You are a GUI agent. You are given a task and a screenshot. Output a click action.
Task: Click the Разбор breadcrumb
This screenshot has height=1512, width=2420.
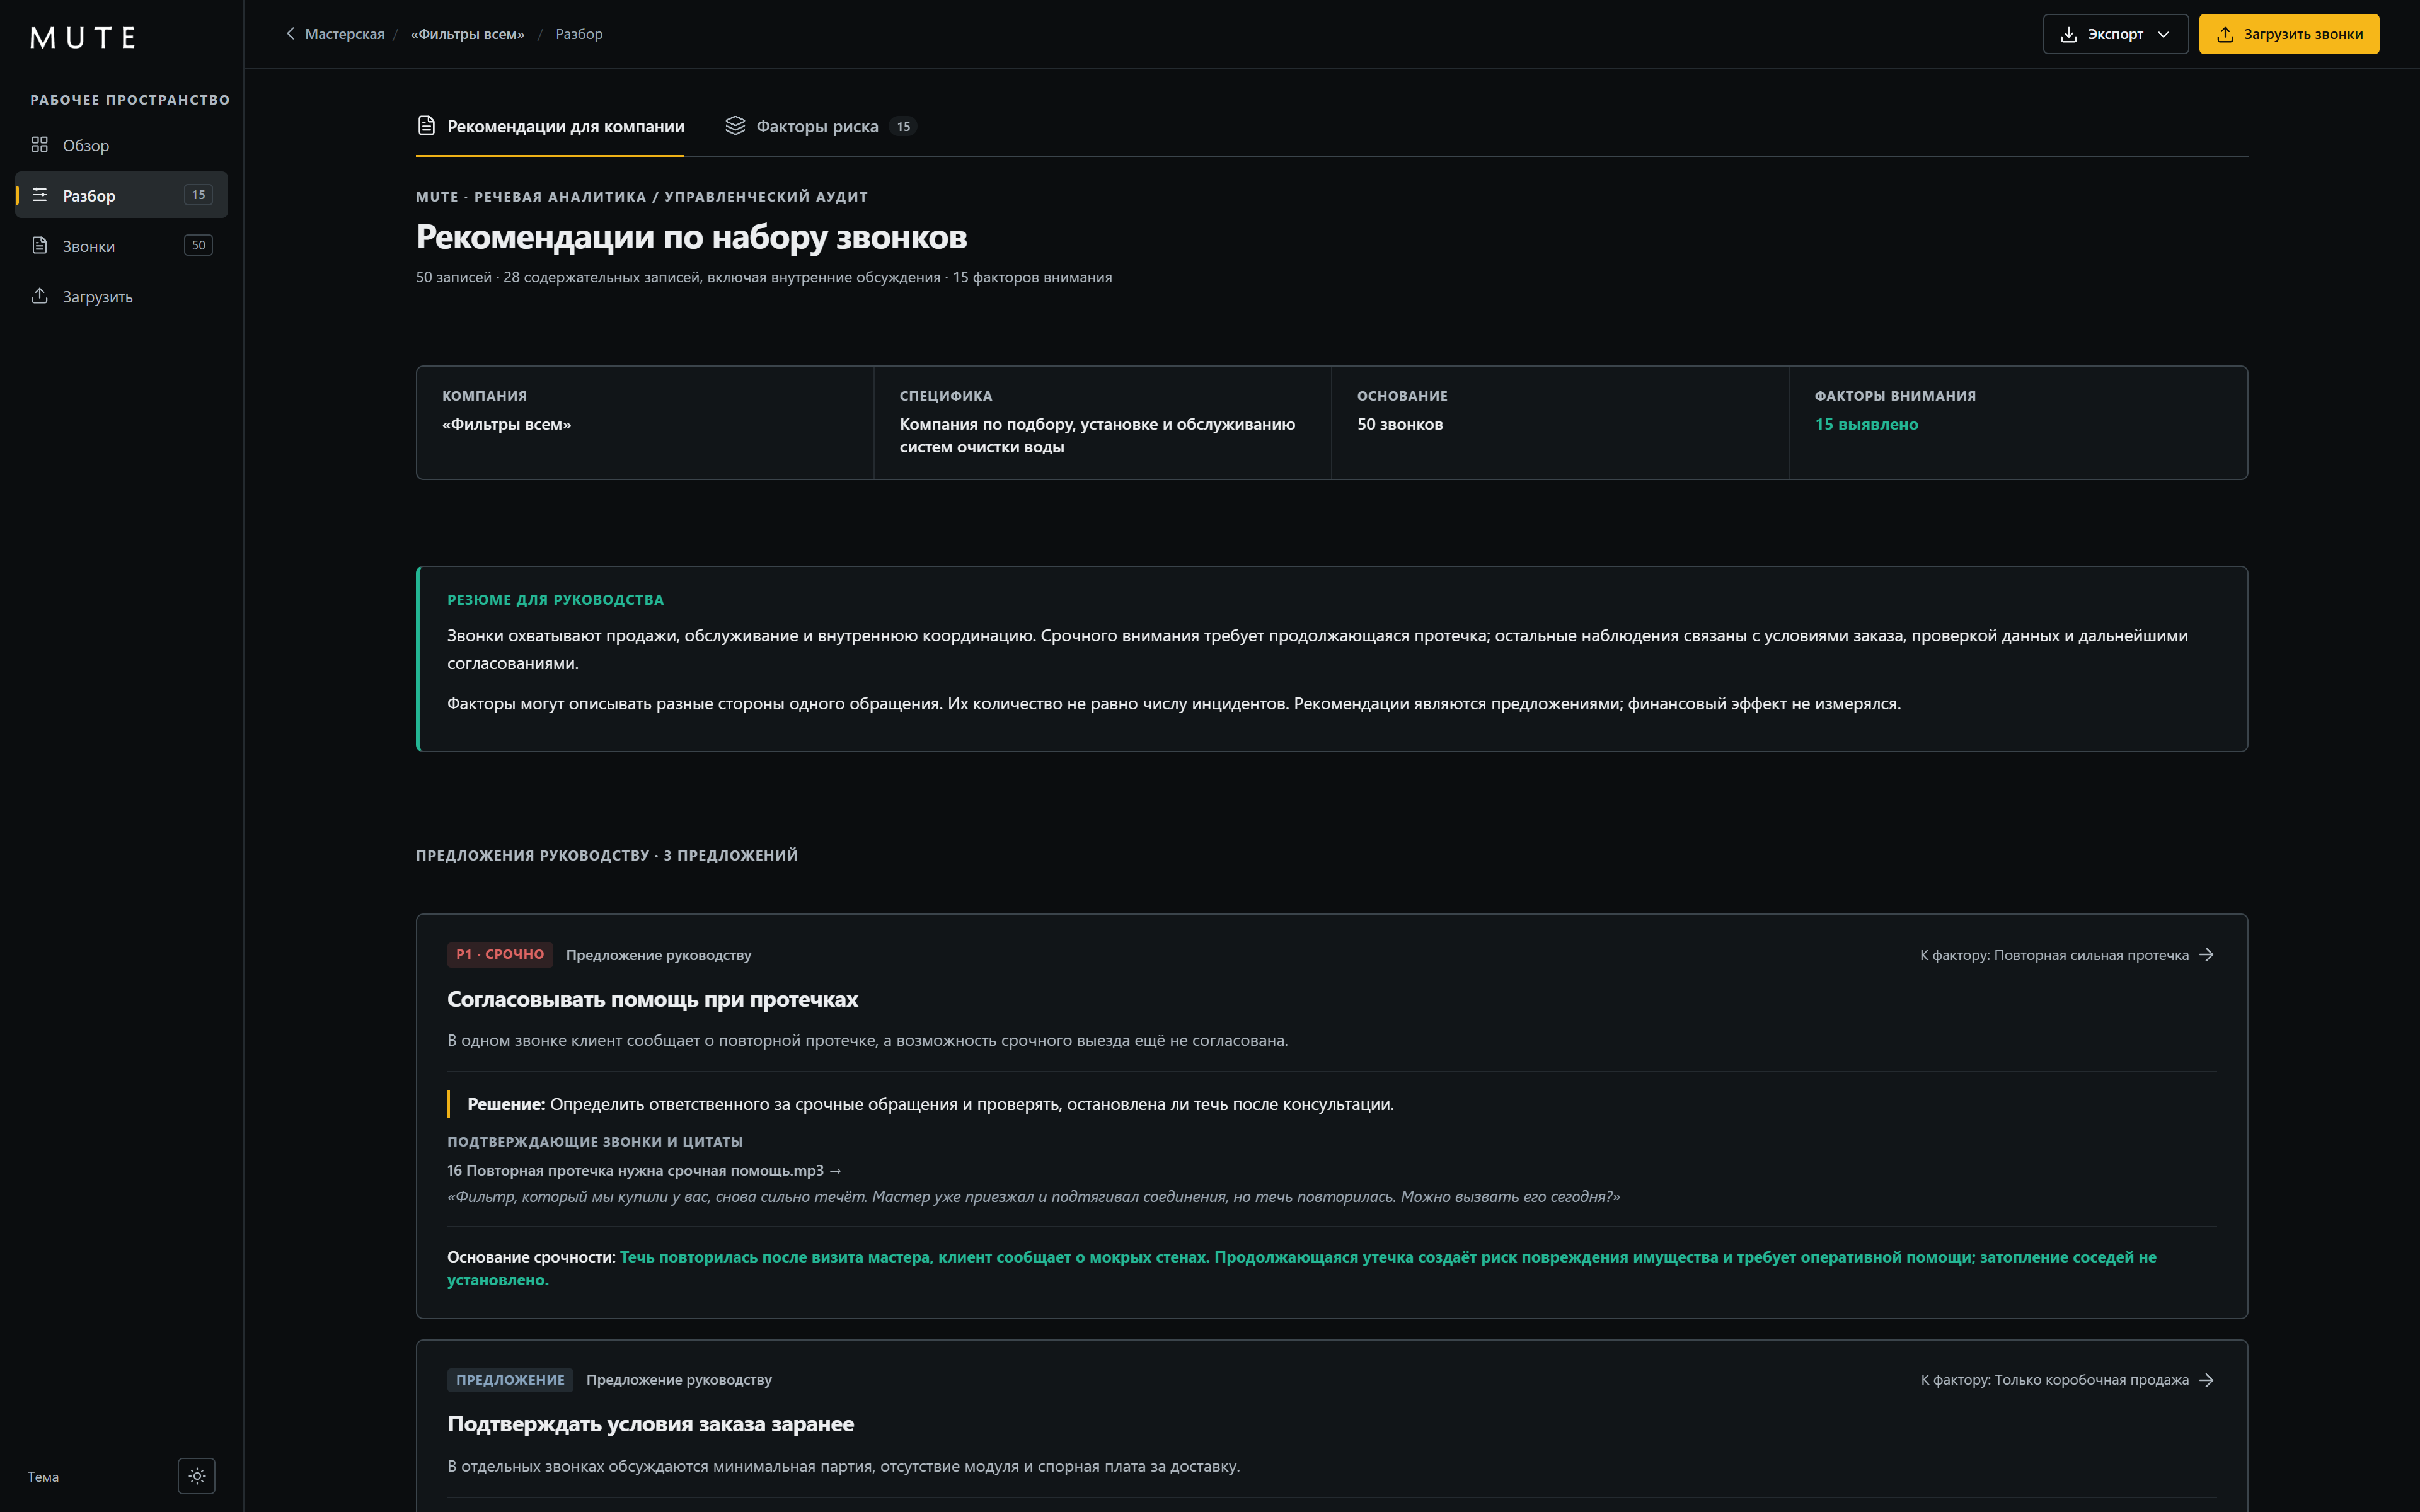pyautogui.click(x=579, y=34)
